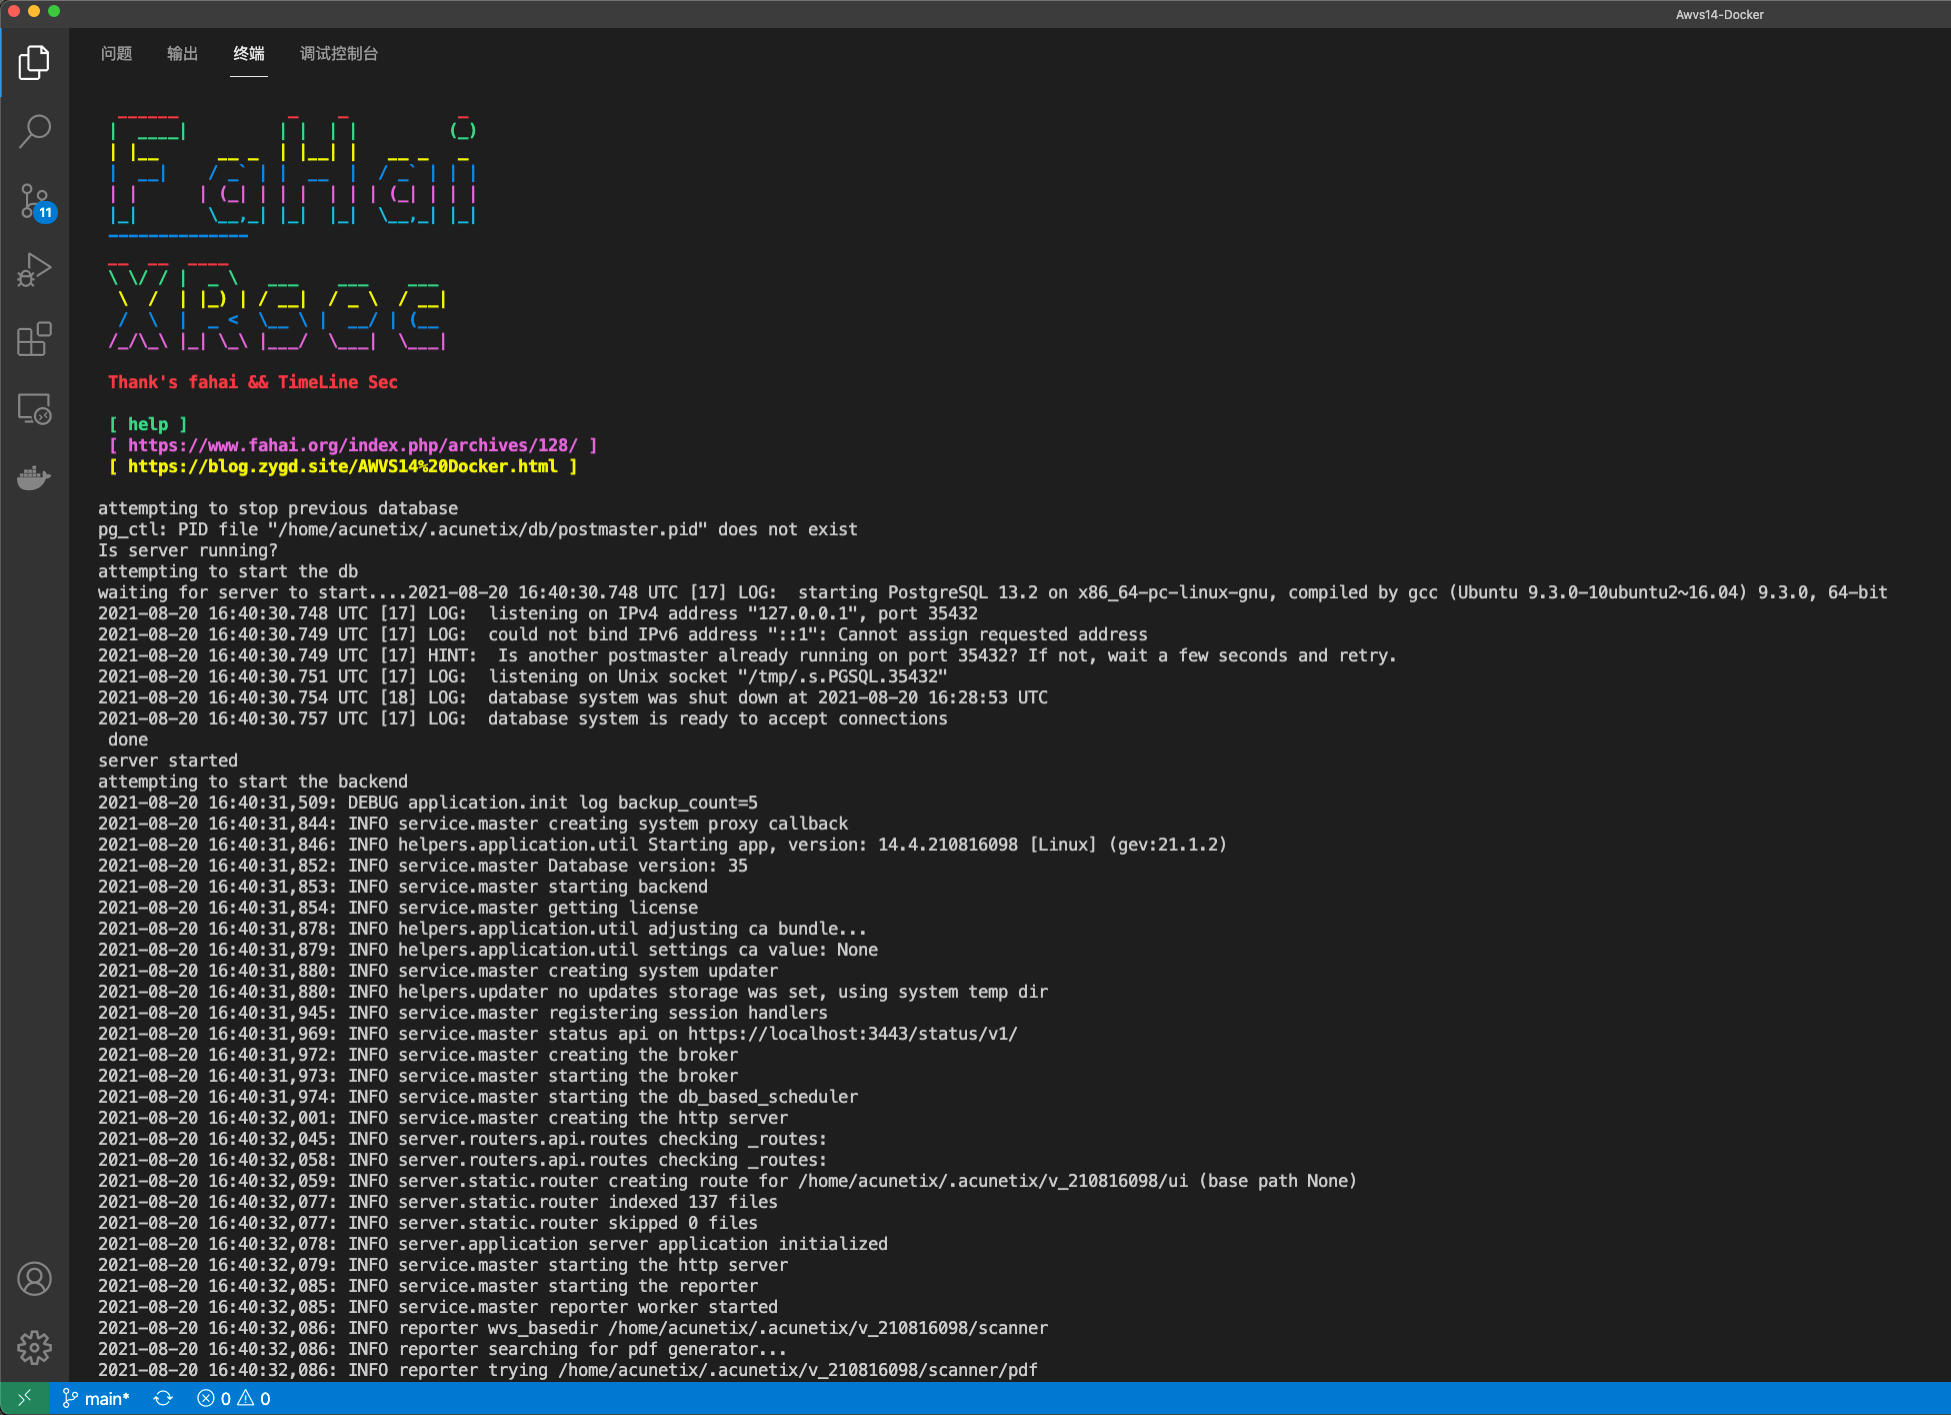The image size is (1951, 1415).
Task: Open the Manage settings gear
Action: (x=34, y=1347)
